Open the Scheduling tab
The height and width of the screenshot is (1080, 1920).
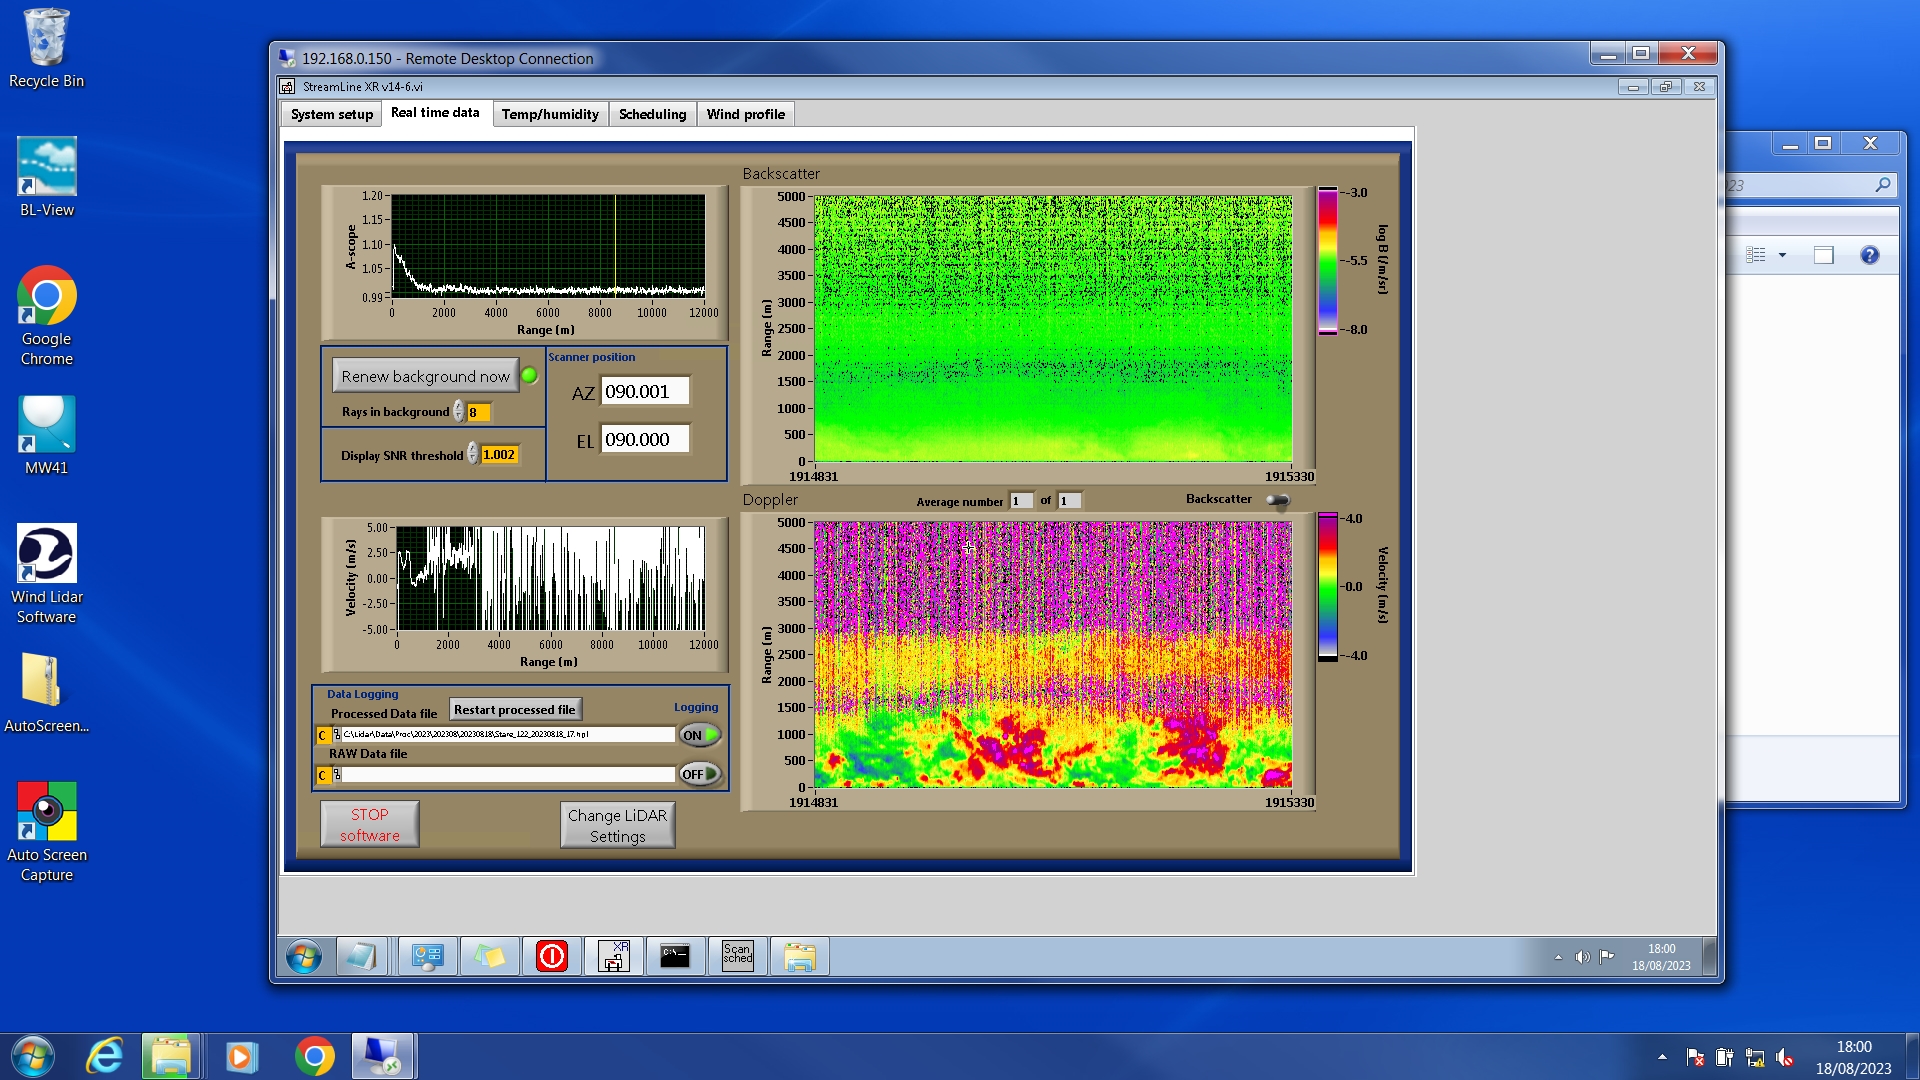[652, 114]
